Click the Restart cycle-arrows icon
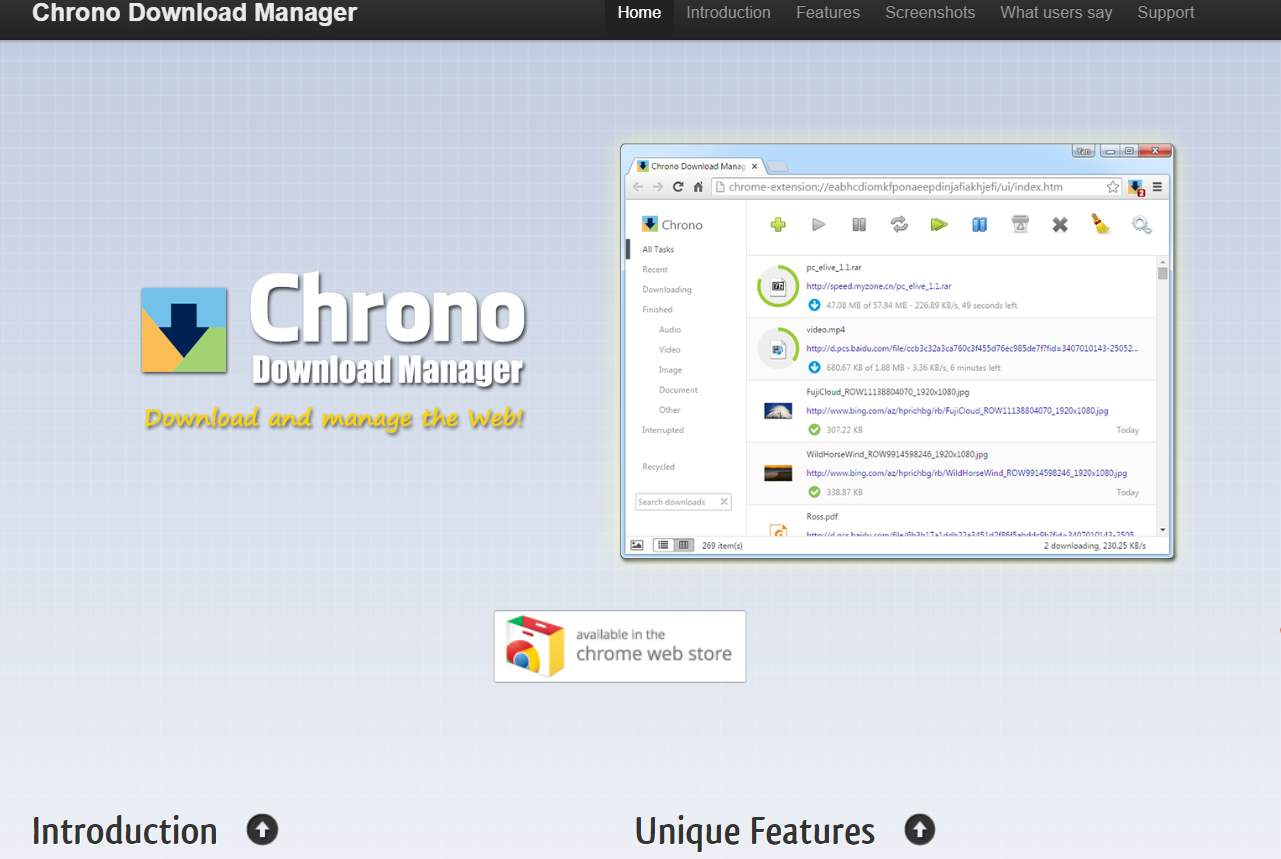The image size is (1281, 859). point(899,225)
